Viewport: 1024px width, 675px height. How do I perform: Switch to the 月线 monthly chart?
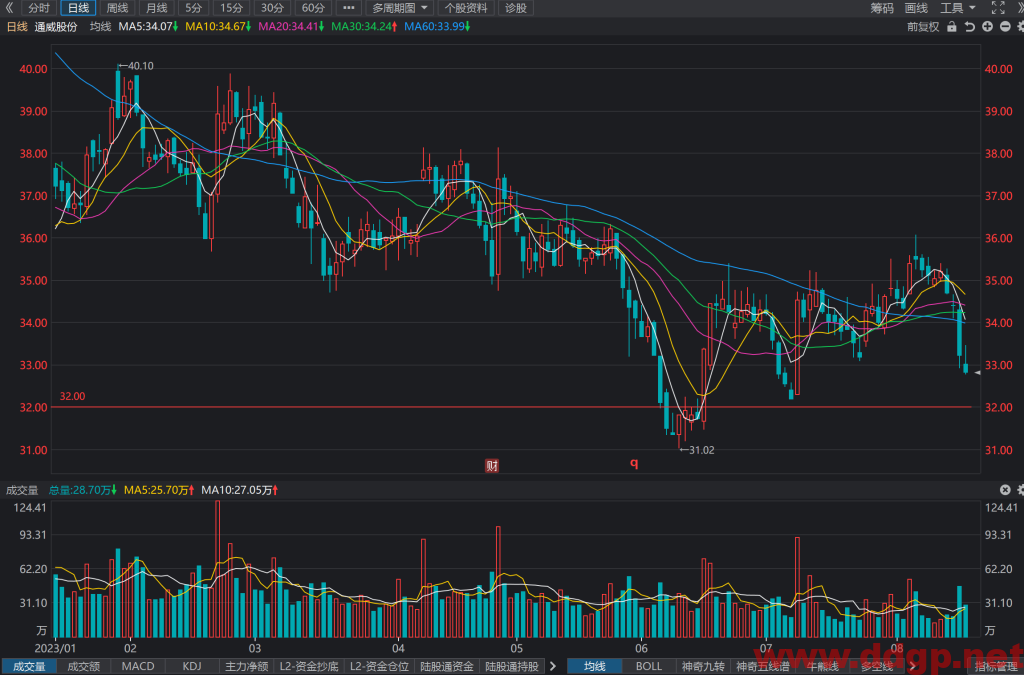click(157, 8)
